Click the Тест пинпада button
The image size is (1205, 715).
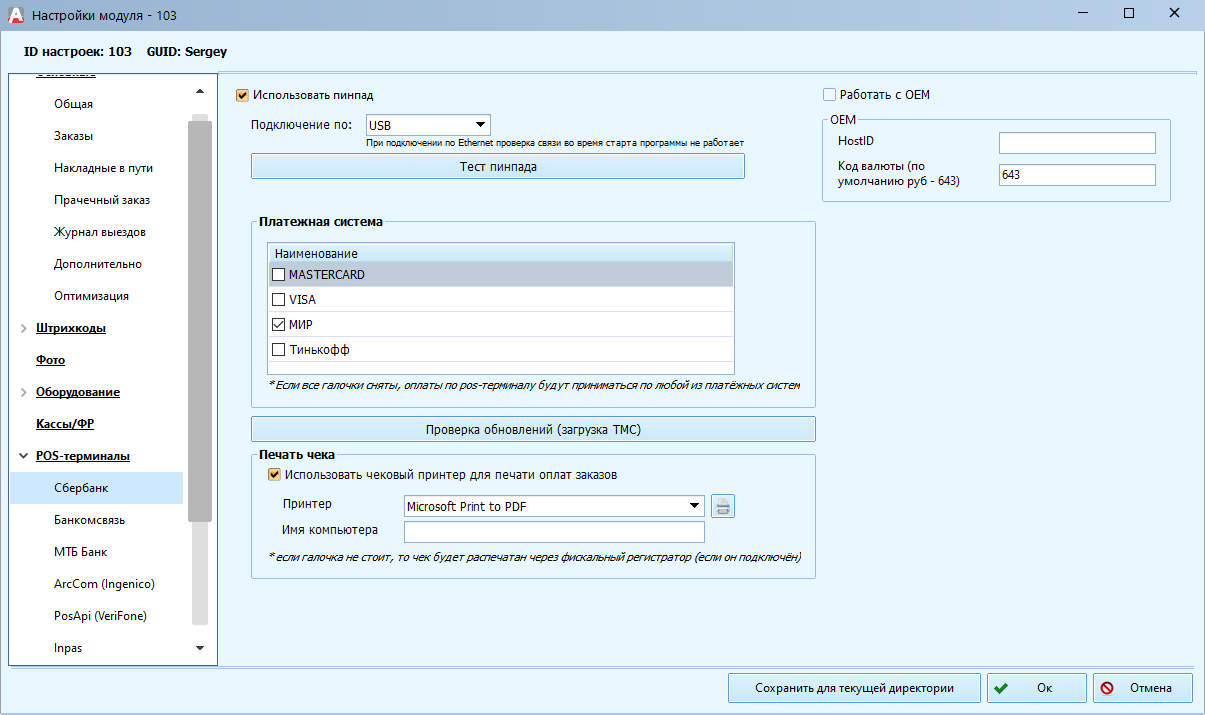498,167
